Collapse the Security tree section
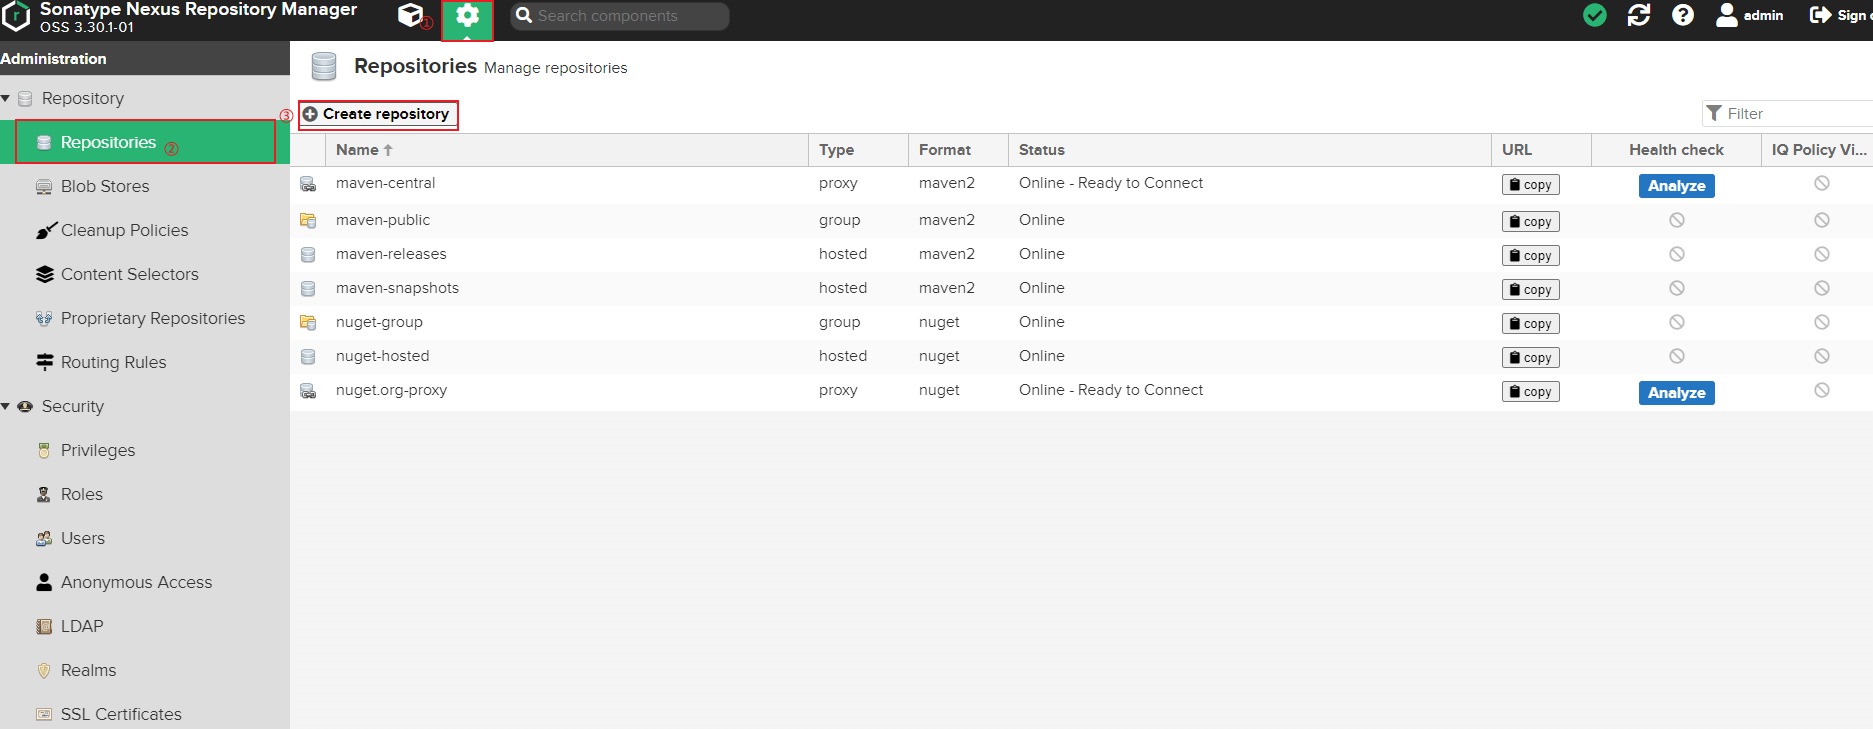This screenshot has width=1873, height=729. (6, 406)
